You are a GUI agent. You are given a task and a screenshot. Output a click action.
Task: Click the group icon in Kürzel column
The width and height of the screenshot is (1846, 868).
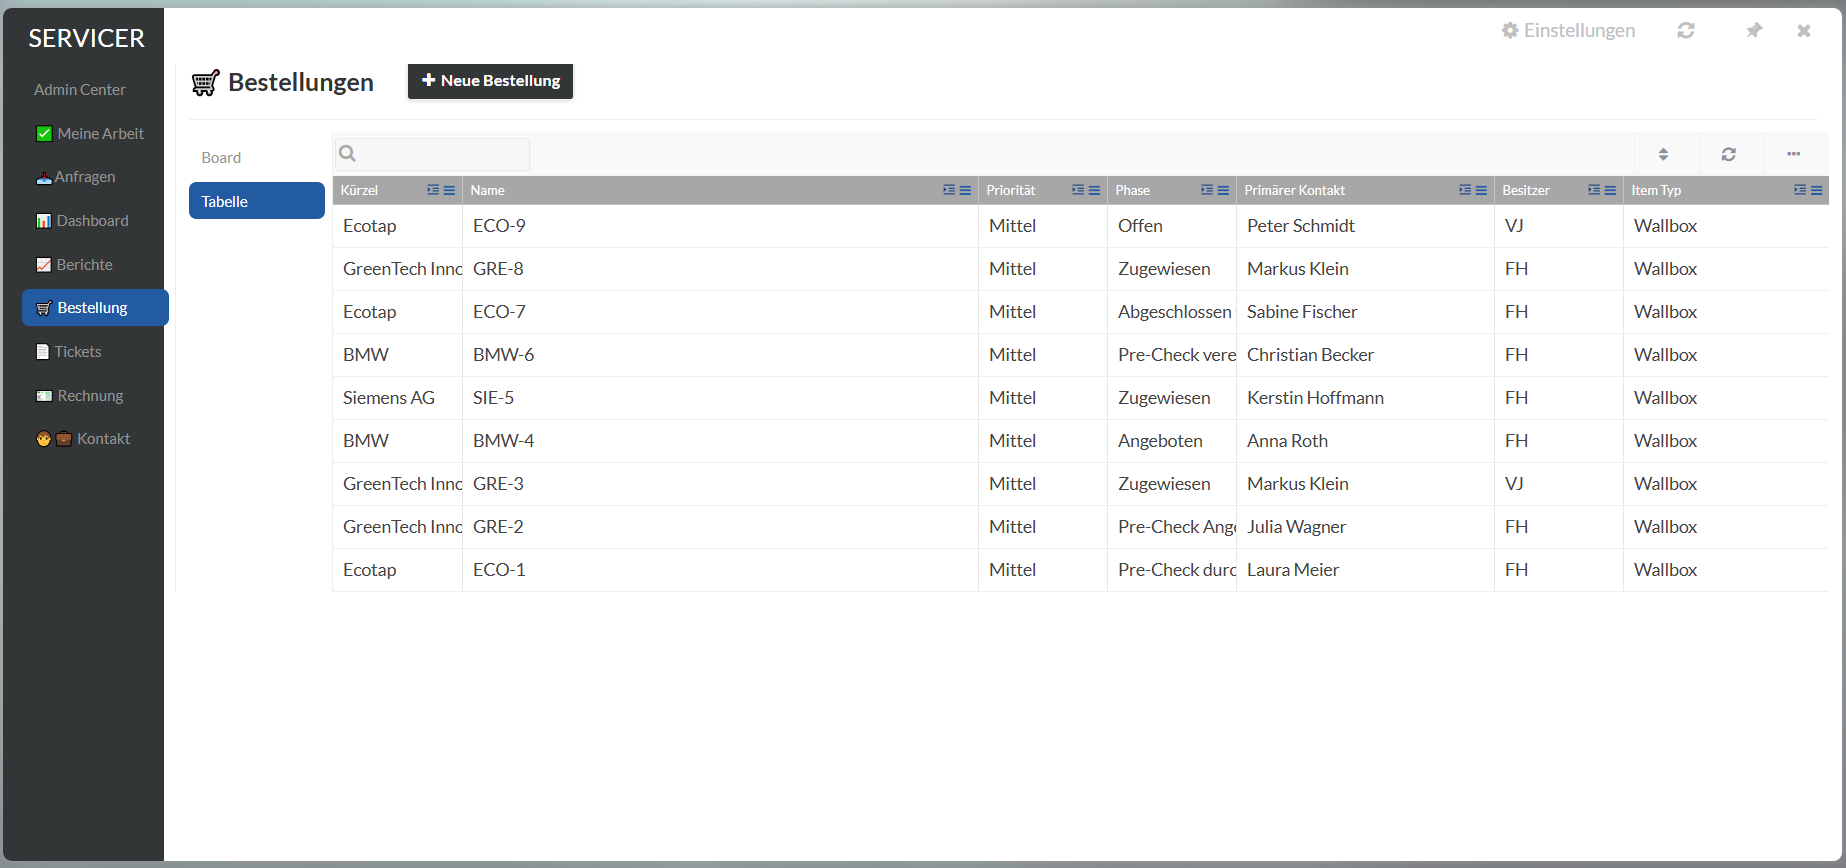[433, 190]
